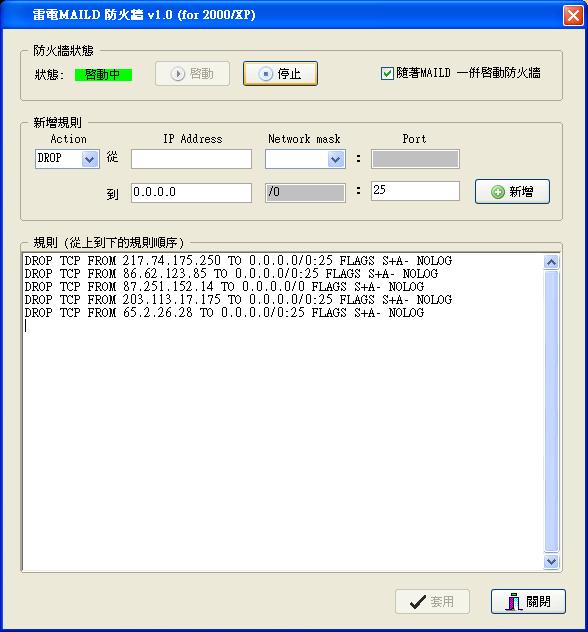Viewport: 588px width, 632px height.
Task: Click the scroll up arrow in rules list
Action: [x=551, y=262]
